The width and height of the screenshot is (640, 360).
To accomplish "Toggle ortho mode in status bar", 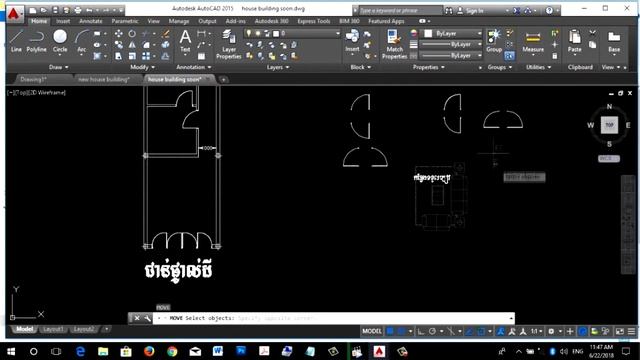I will 421,331.
